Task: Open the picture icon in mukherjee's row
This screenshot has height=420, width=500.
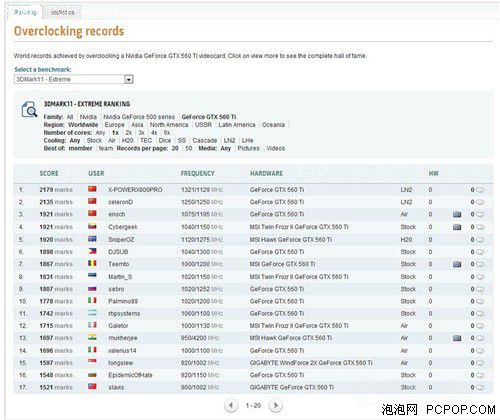Action: click(457, 338)
